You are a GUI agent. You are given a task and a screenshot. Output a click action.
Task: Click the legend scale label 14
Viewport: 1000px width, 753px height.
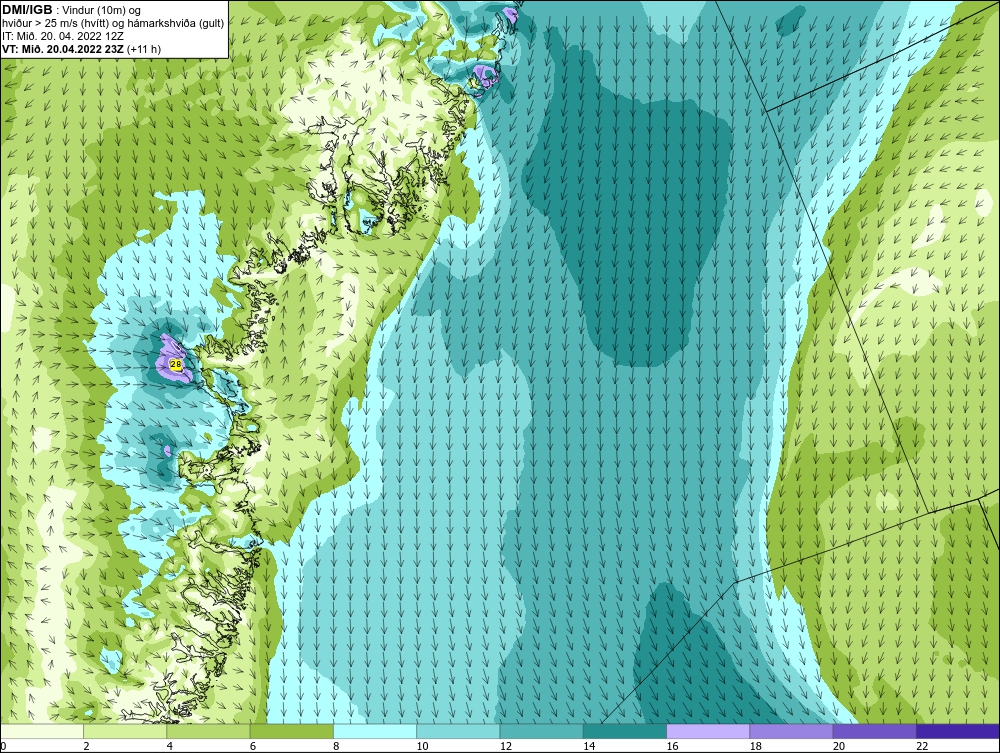589,747
